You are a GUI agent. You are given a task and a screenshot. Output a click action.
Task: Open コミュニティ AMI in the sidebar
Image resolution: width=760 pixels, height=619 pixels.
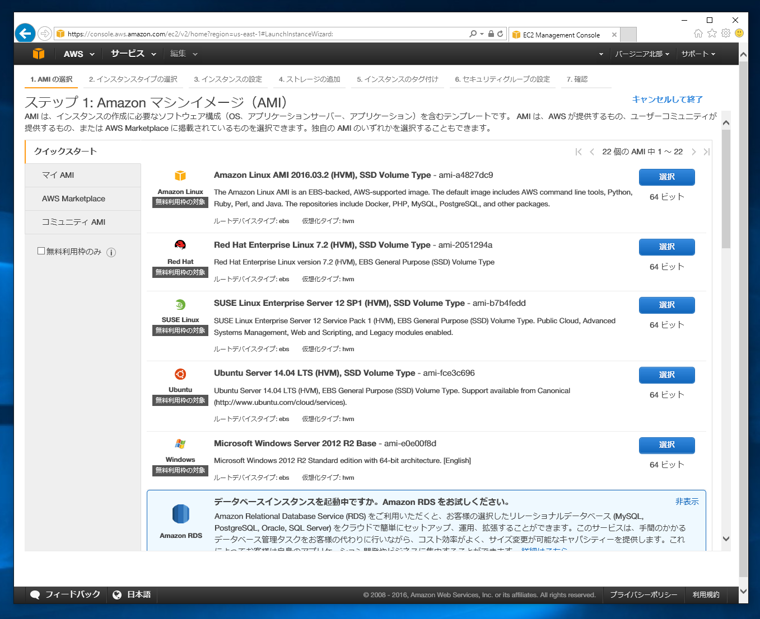83,222
